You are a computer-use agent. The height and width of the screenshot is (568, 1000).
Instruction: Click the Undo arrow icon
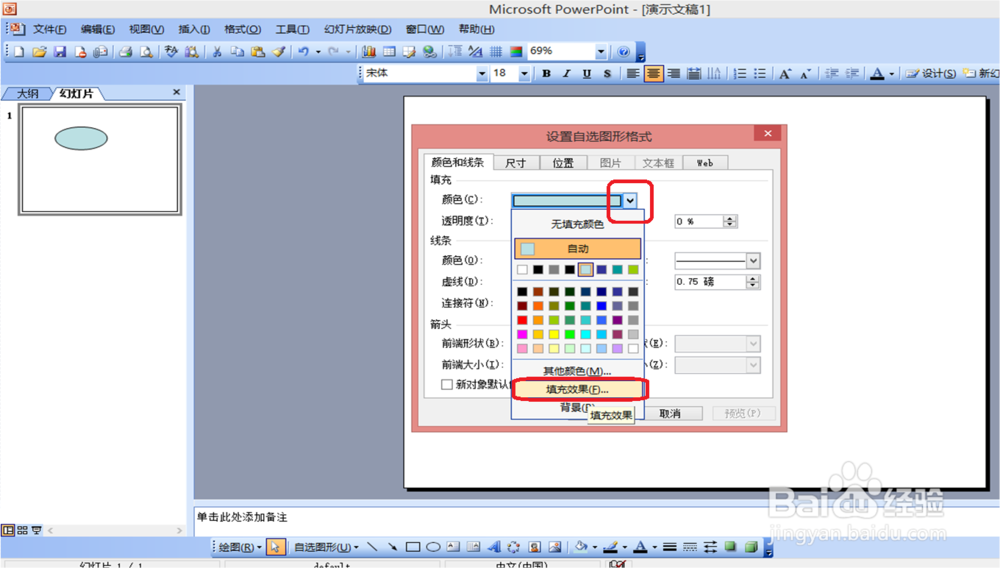point(304,52)
